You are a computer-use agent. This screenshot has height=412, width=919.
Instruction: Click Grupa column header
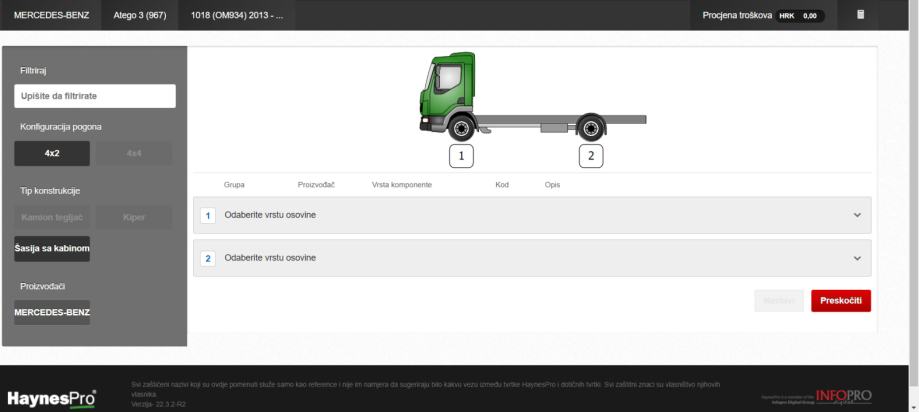click(x=234, y=185)
